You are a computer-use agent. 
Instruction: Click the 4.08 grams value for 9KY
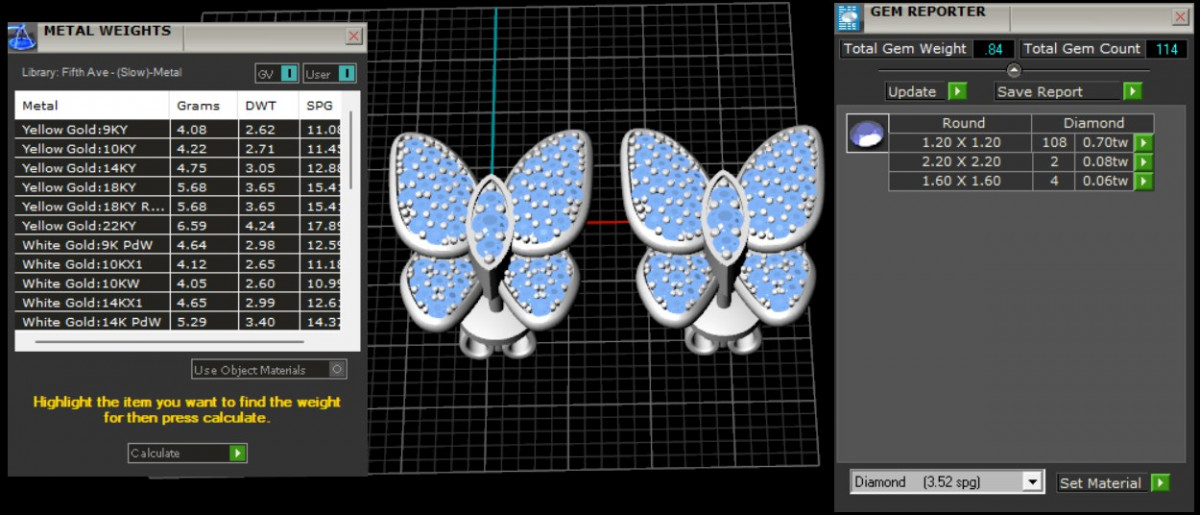[204, 129]
